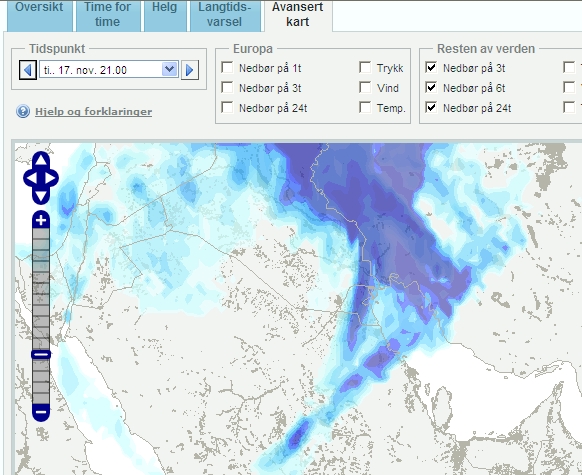Enable Europa Nedbør på 1t checkbox
The width and height of the screenshot is (582, 475).
[227, 68]
